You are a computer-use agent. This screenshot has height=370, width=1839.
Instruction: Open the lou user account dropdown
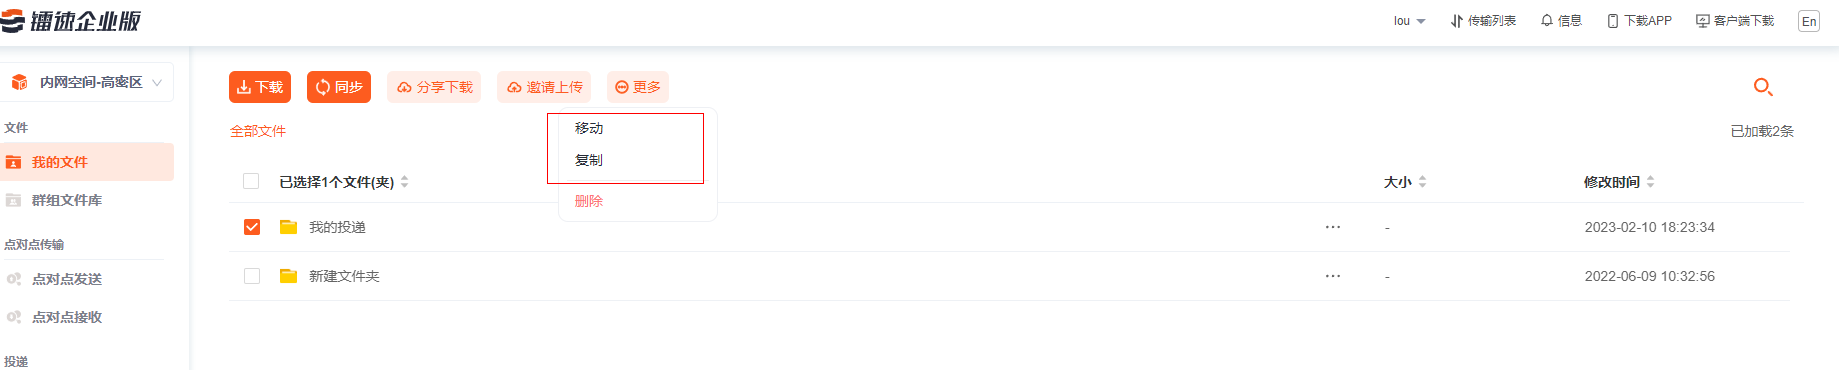click(1409, 20)
